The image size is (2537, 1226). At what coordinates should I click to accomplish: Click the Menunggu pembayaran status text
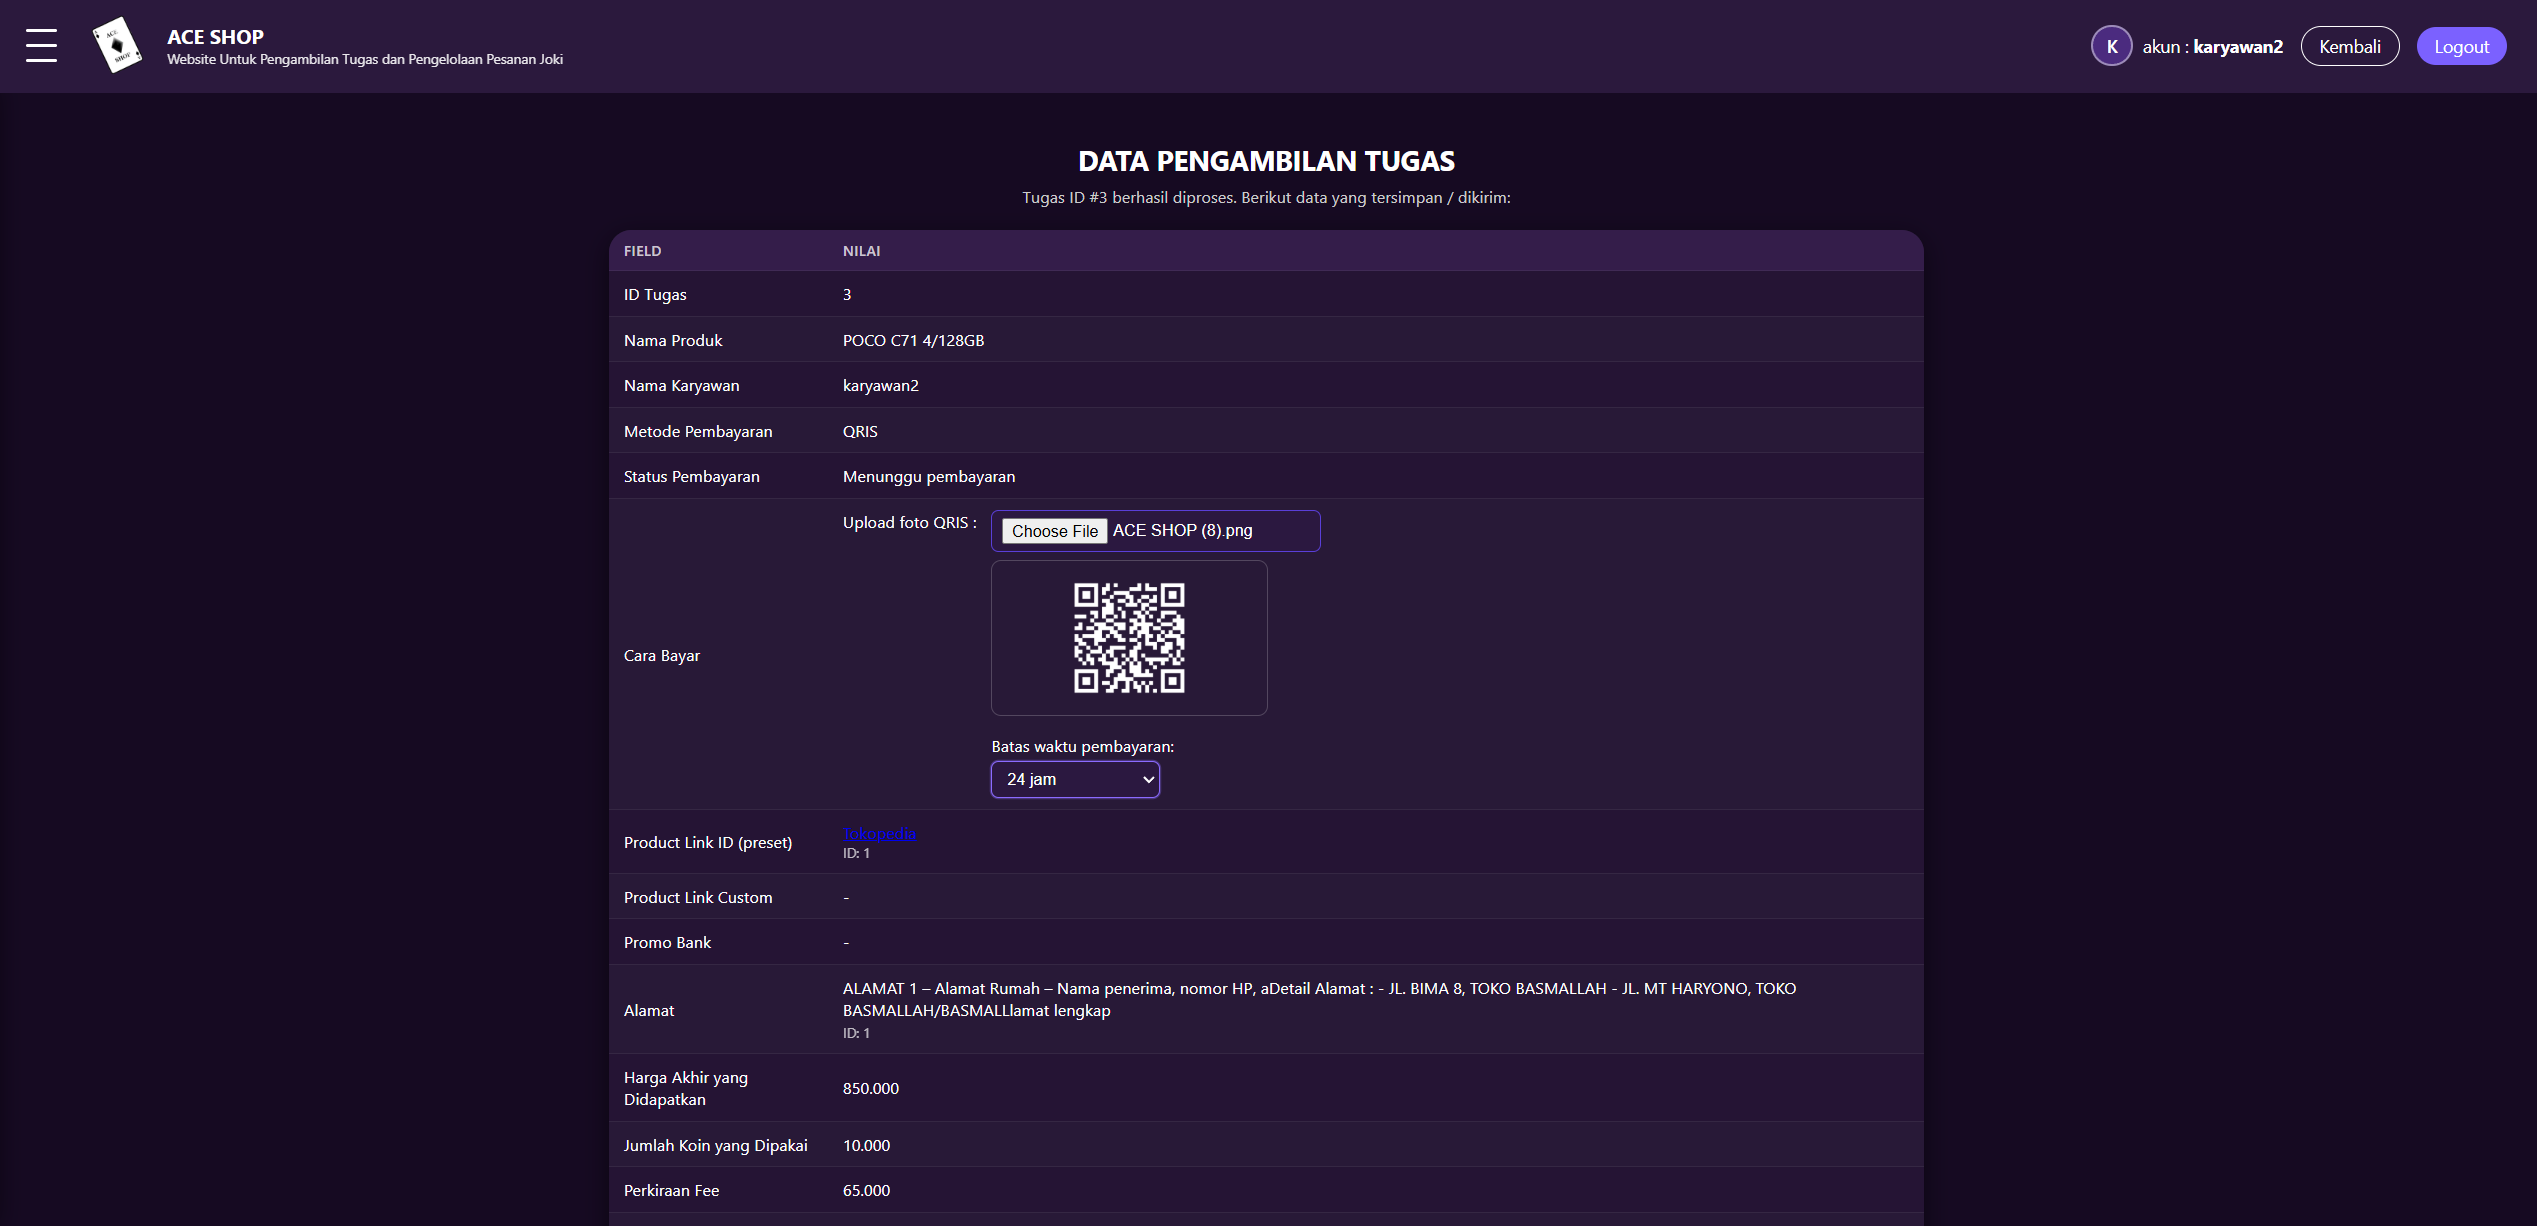click(x=928, y=476)
